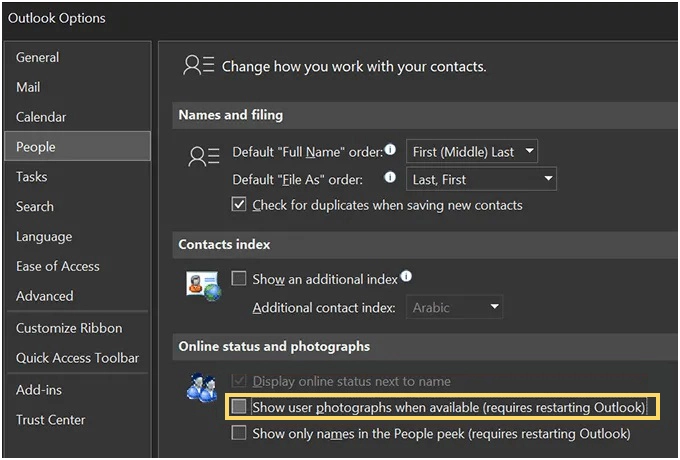Click the Names and filing contact icon

tap(204, 157)
